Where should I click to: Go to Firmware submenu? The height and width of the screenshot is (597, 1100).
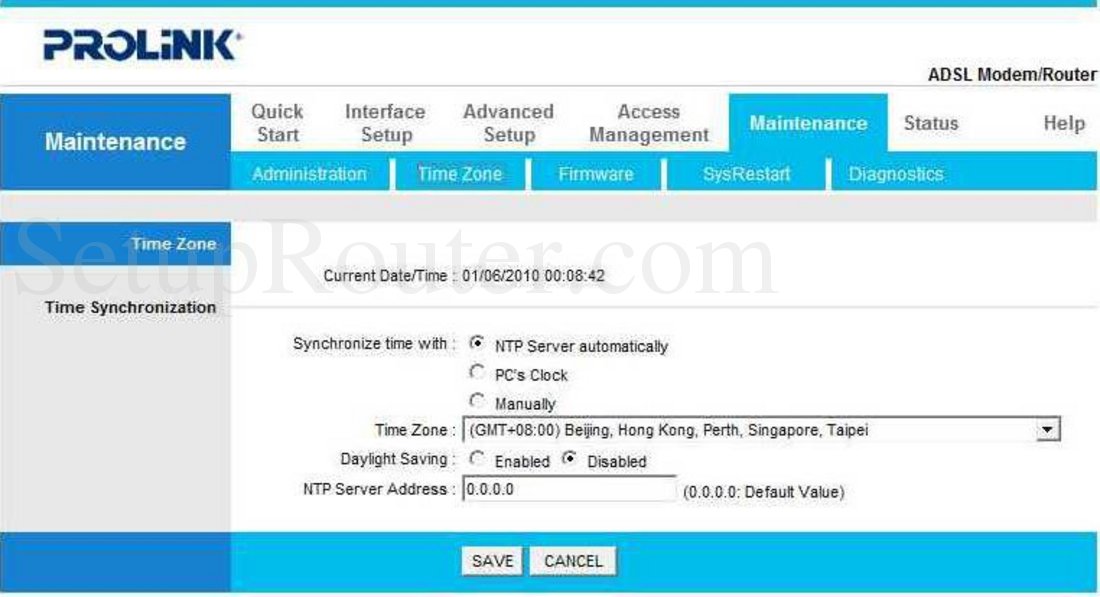[x=596, y=174]
